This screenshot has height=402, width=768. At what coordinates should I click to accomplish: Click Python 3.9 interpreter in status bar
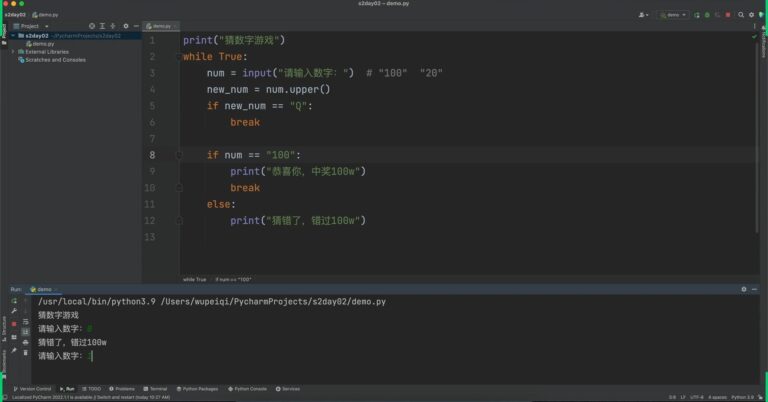tap(743, 397)
